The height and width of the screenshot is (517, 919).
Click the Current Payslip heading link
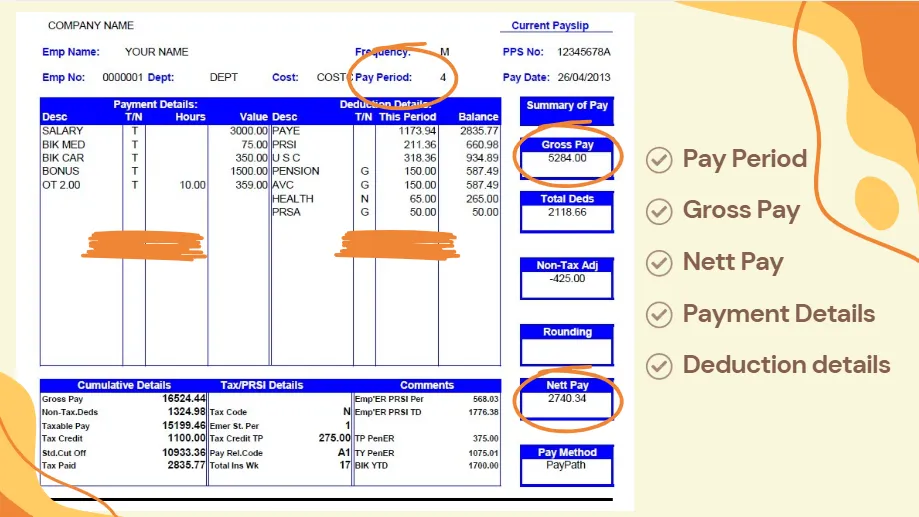(550, 26)
